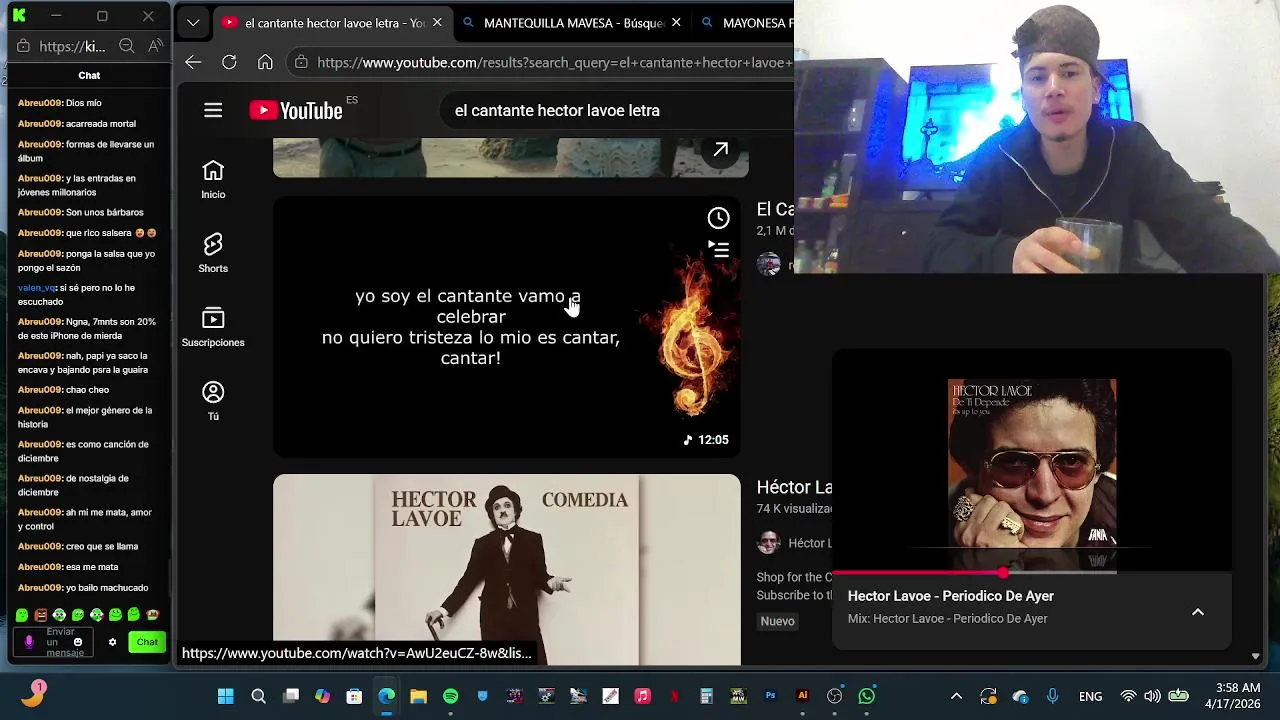This screenshot has height=720, width=1280.
Task: Open Spotify from the taskbar
Action: [x=450, y=696]
